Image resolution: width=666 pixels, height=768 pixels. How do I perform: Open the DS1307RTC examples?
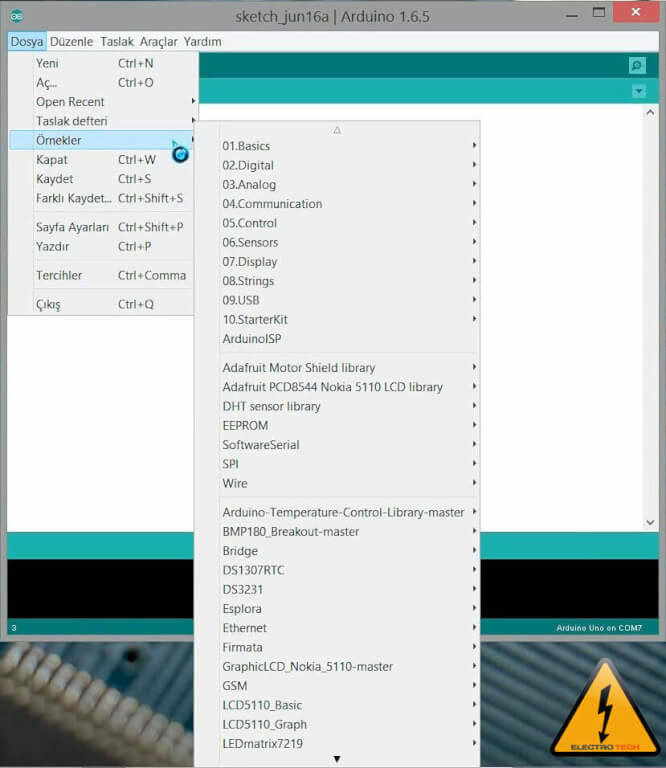[x=337, y=570]
